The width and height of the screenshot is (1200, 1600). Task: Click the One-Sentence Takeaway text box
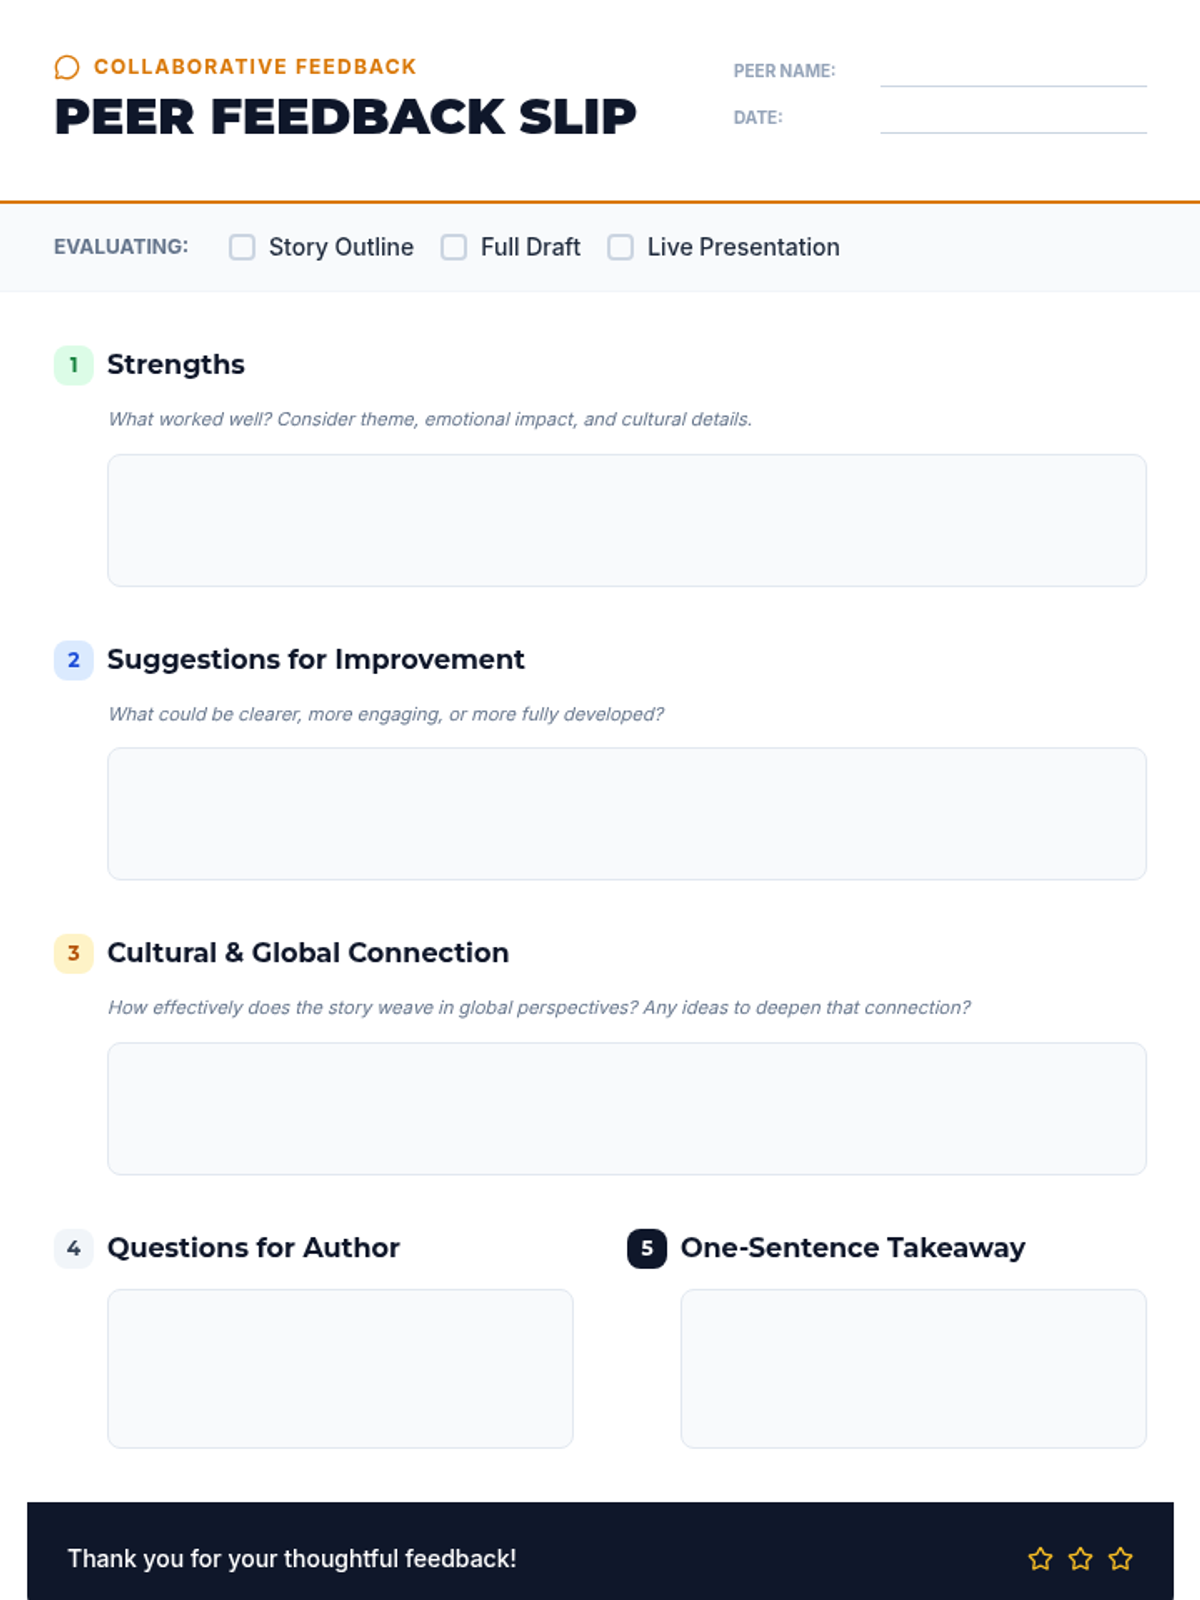[x=912, y=1368]
